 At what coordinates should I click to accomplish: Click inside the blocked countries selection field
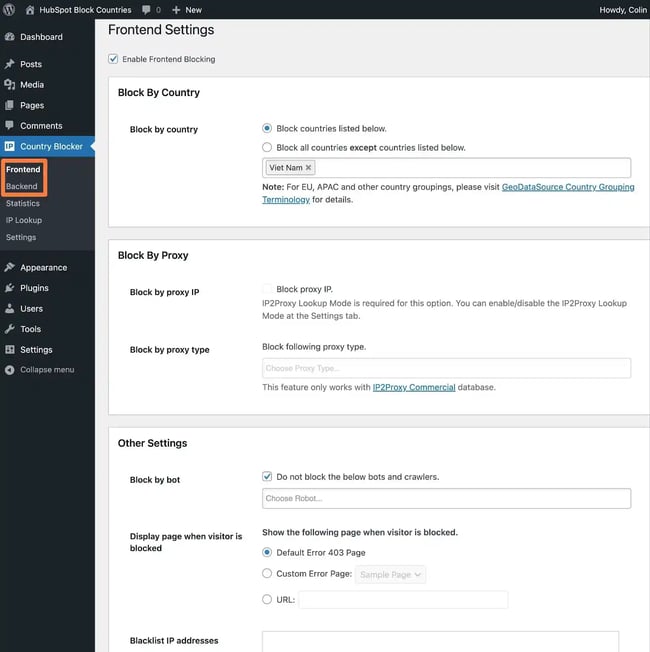[x=446, y=168]
